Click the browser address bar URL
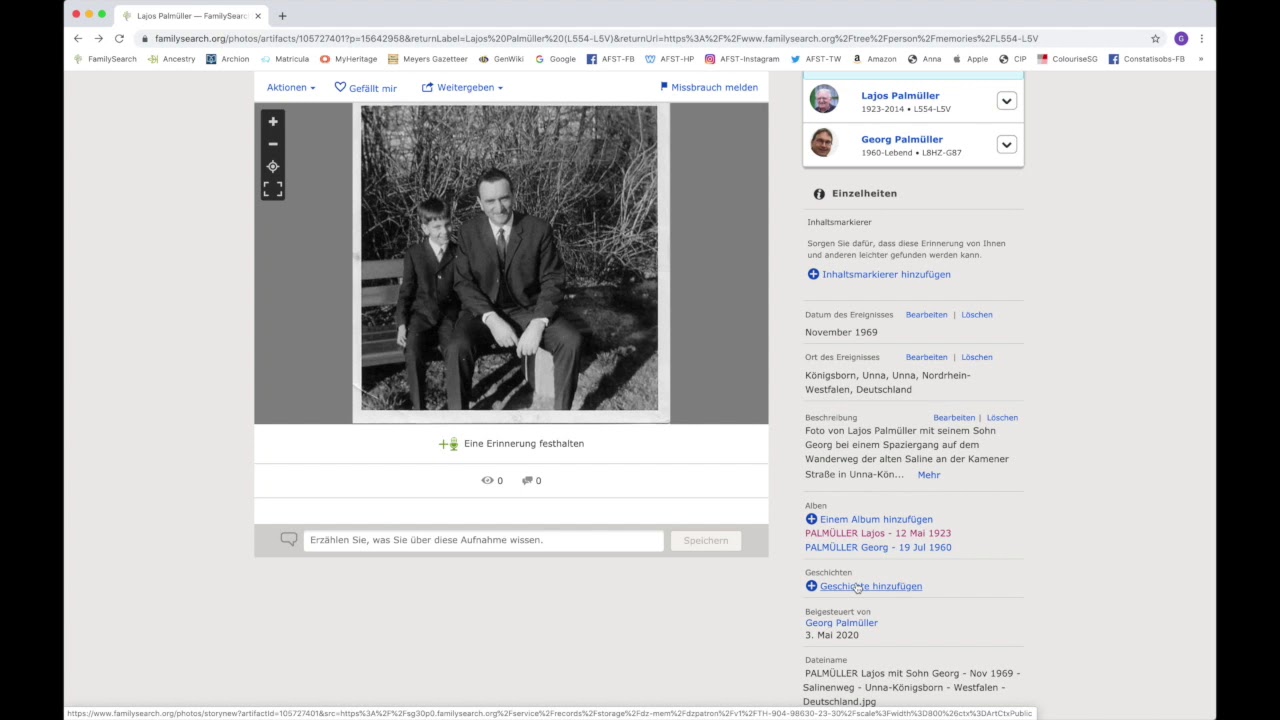This screenshot has height=720, width=1280. click(x=596, y=38)
